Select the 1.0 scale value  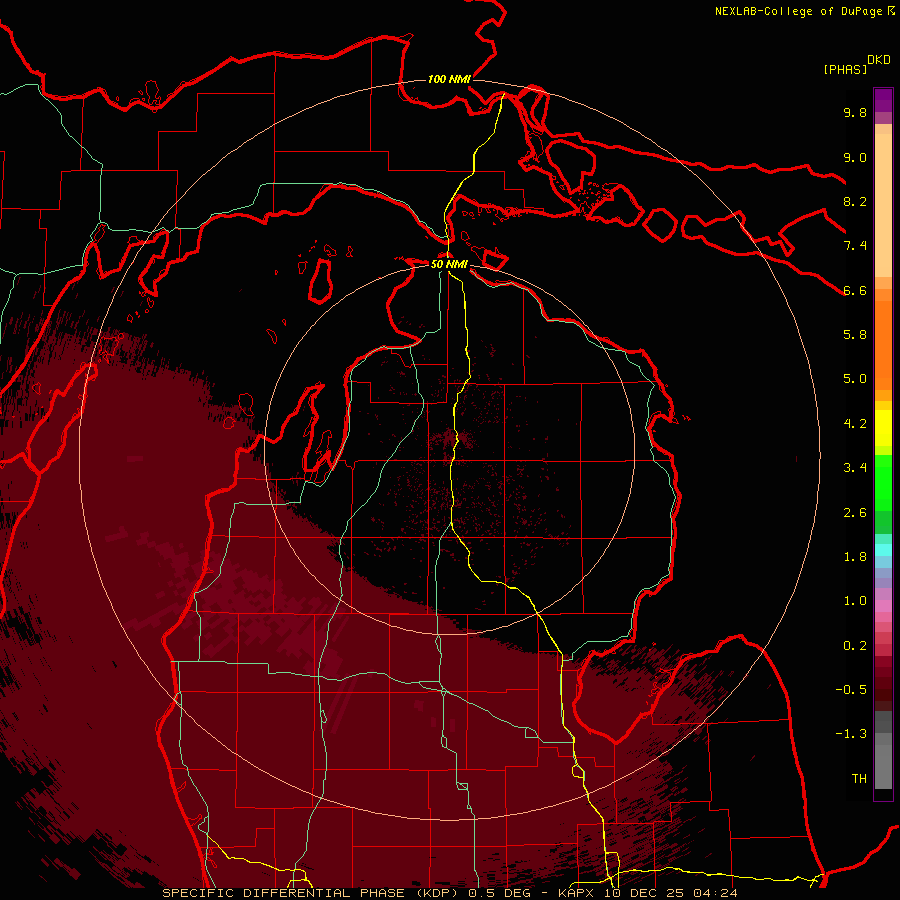[x=855, y=601]
